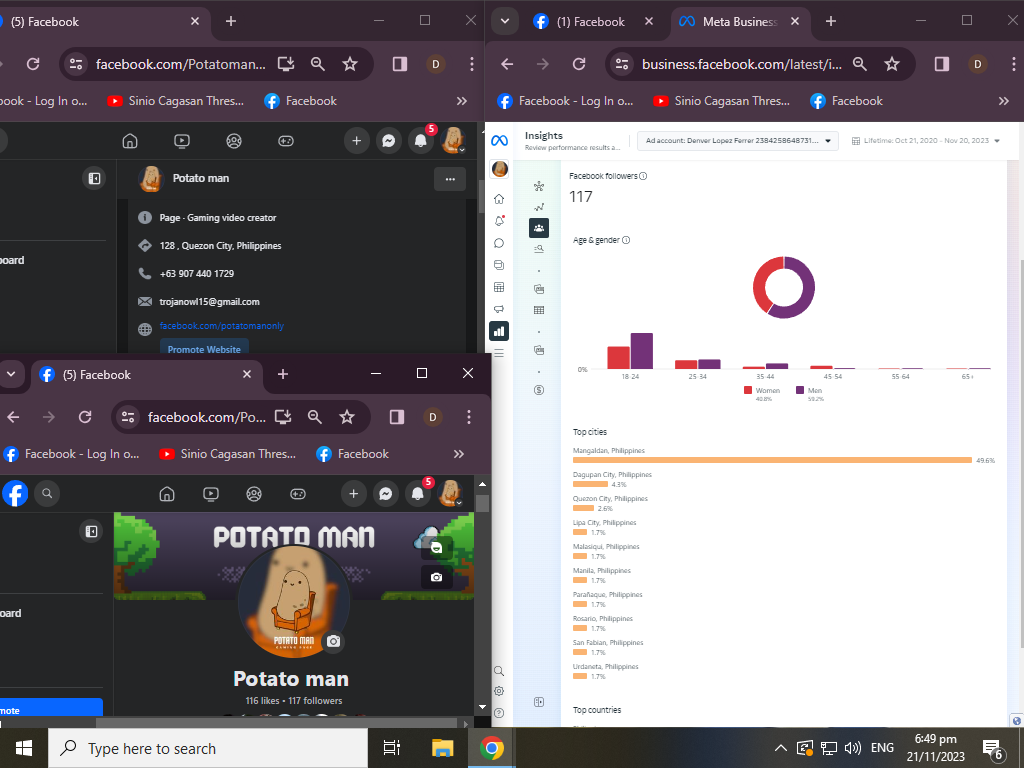Screen dimensions: 1026x768
Task: Bookmark with star in lower-left Facebook window
Action: [x=347, y=417]
